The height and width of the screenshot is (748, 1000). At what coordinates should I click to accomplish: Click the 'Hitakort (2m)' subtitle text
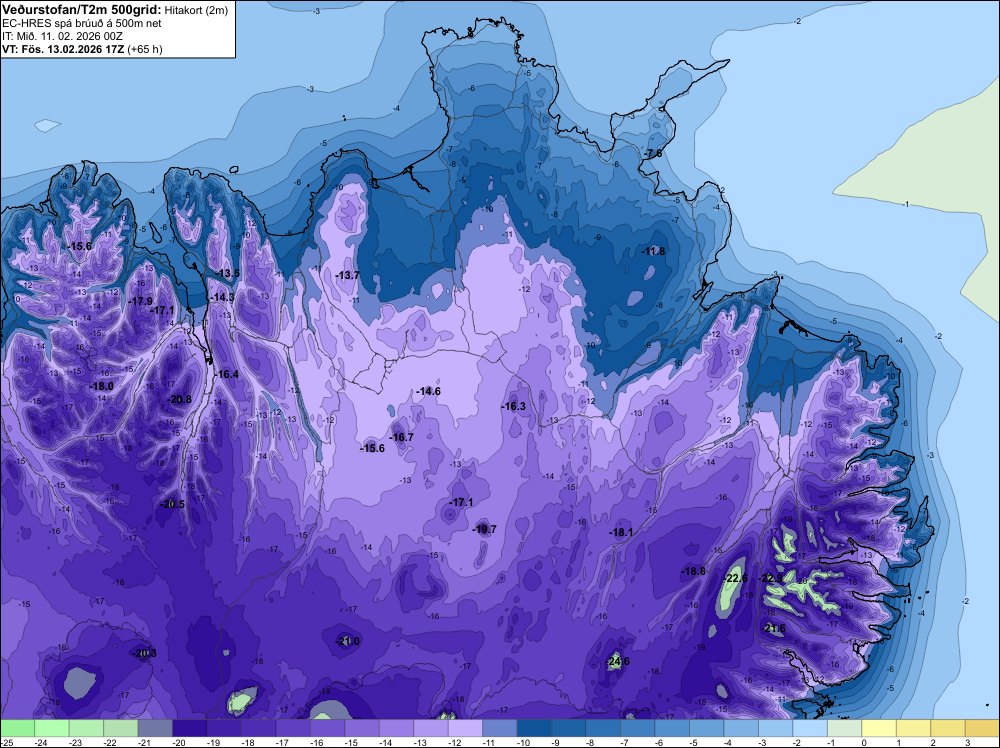[196, 10]
